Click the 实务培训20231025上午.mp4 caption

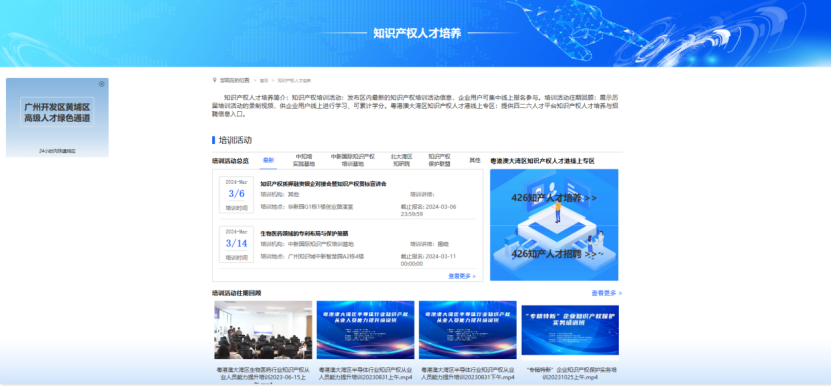(570, 374)
